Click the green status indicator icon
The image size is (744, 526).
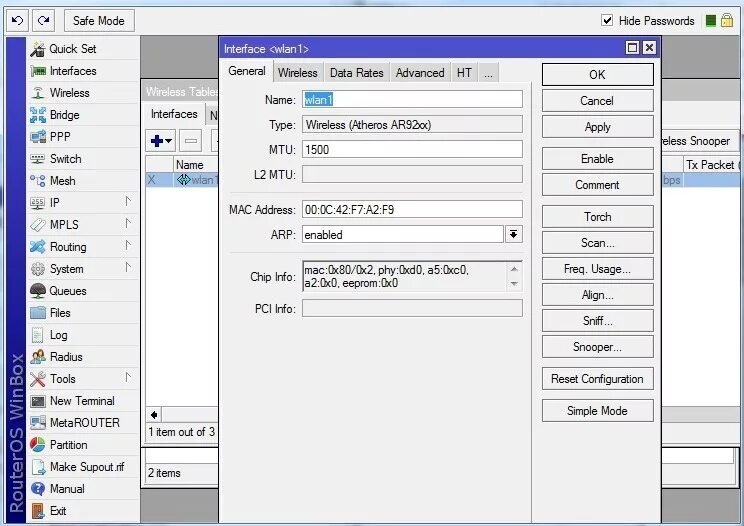[x=711, y=21]
